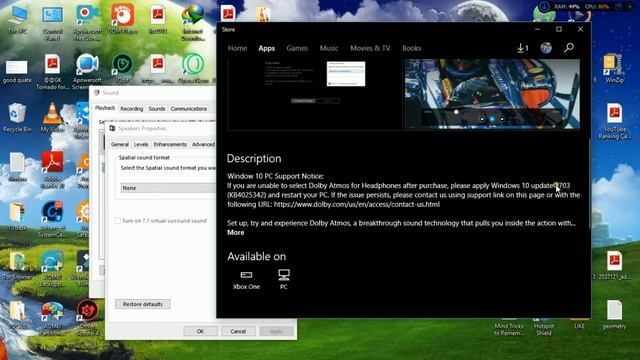Launch AOMEI Backupper shortcut
Screen dimensions: 640x360
52,269
